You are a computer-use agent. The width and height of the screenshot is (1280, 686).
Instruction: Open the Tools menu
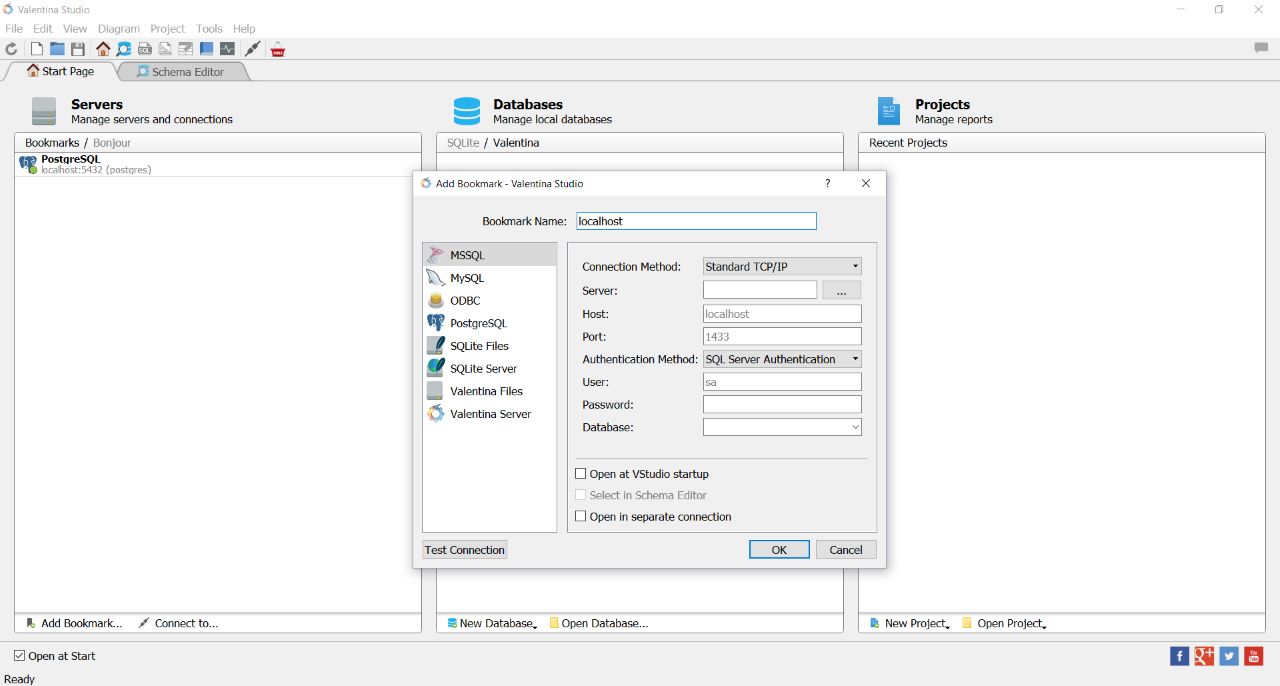pos(209,29)
